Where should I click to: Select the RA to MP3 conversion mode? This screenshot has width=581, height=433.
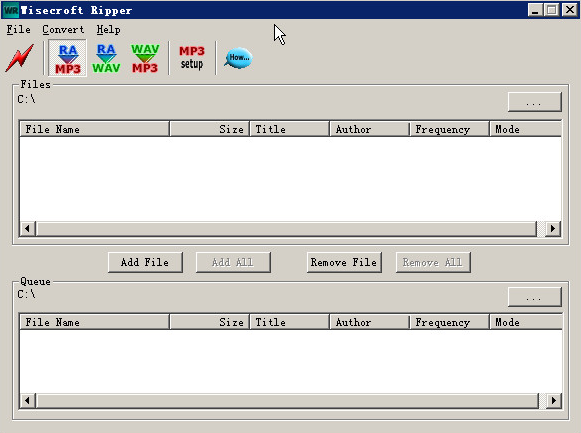67,58
